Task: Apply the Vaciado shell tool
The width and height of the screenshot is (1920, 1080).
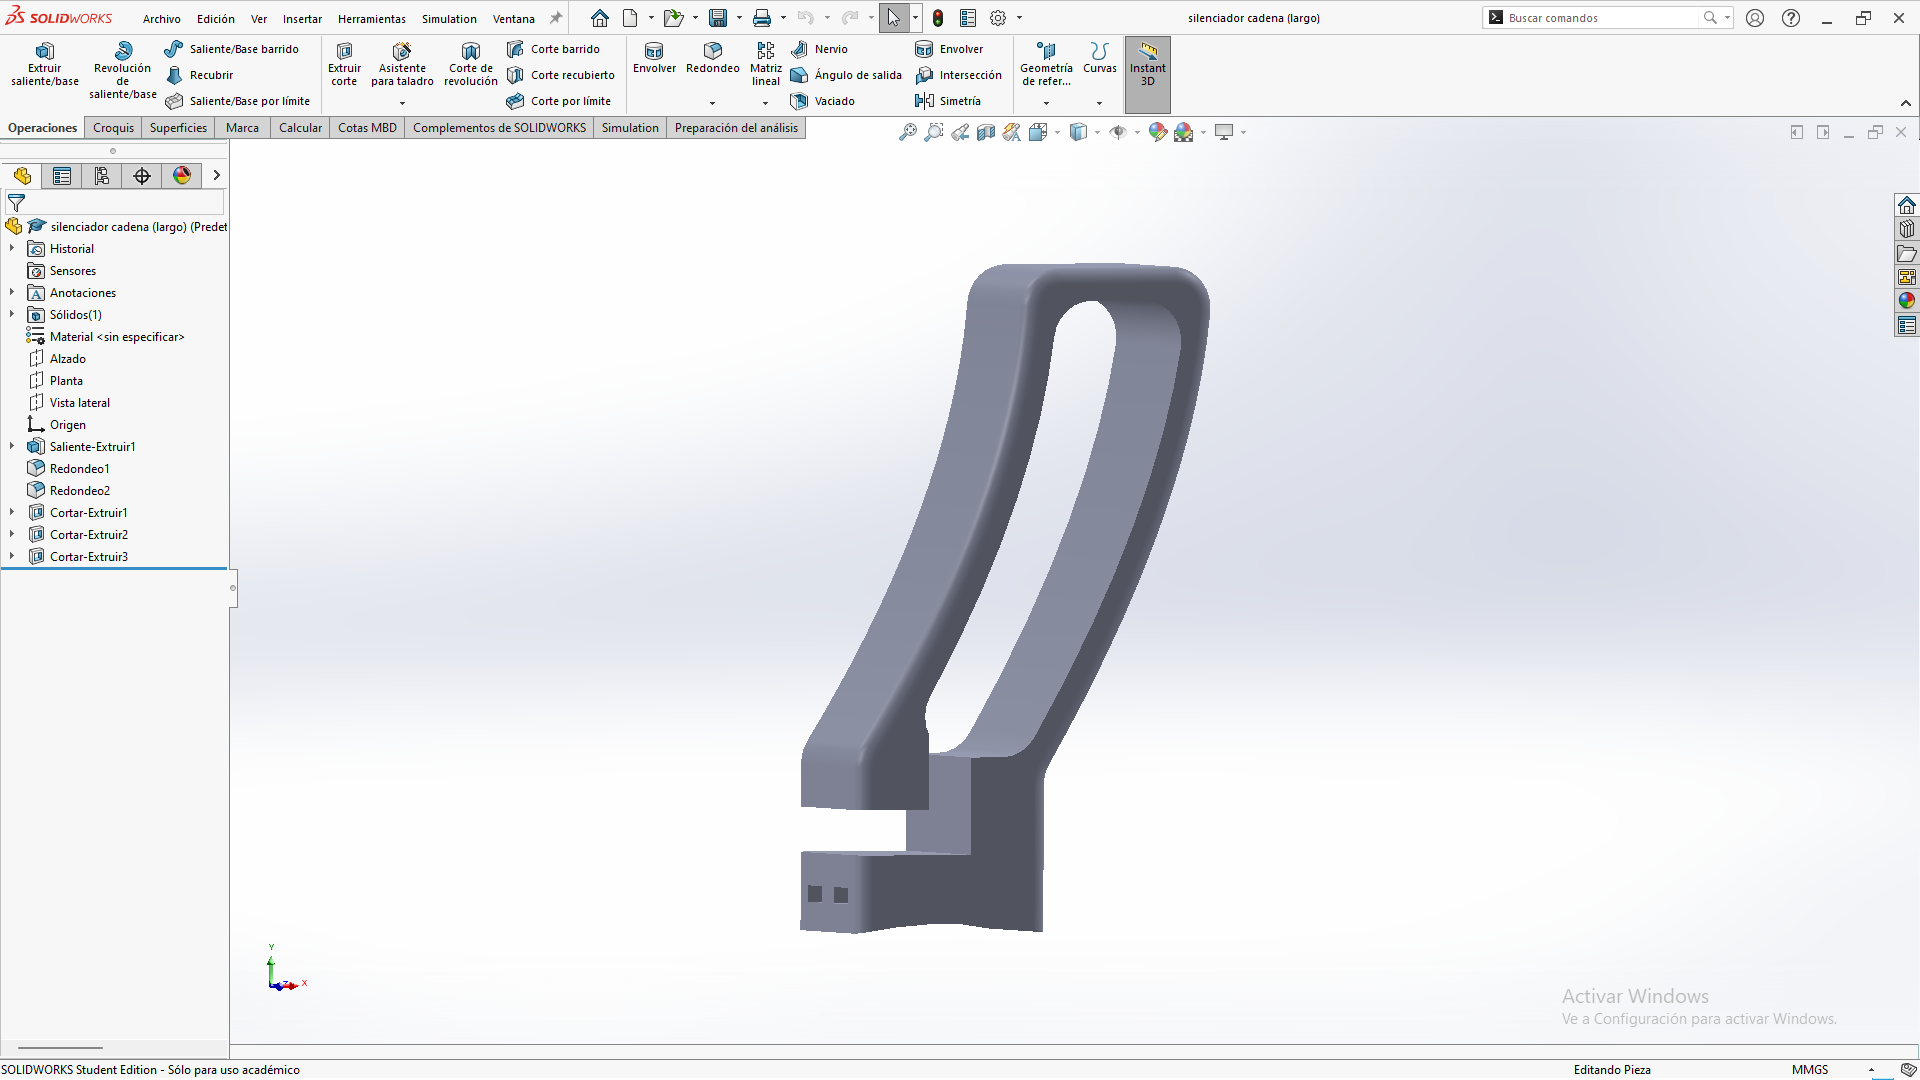Action: (x=823, y=101)
